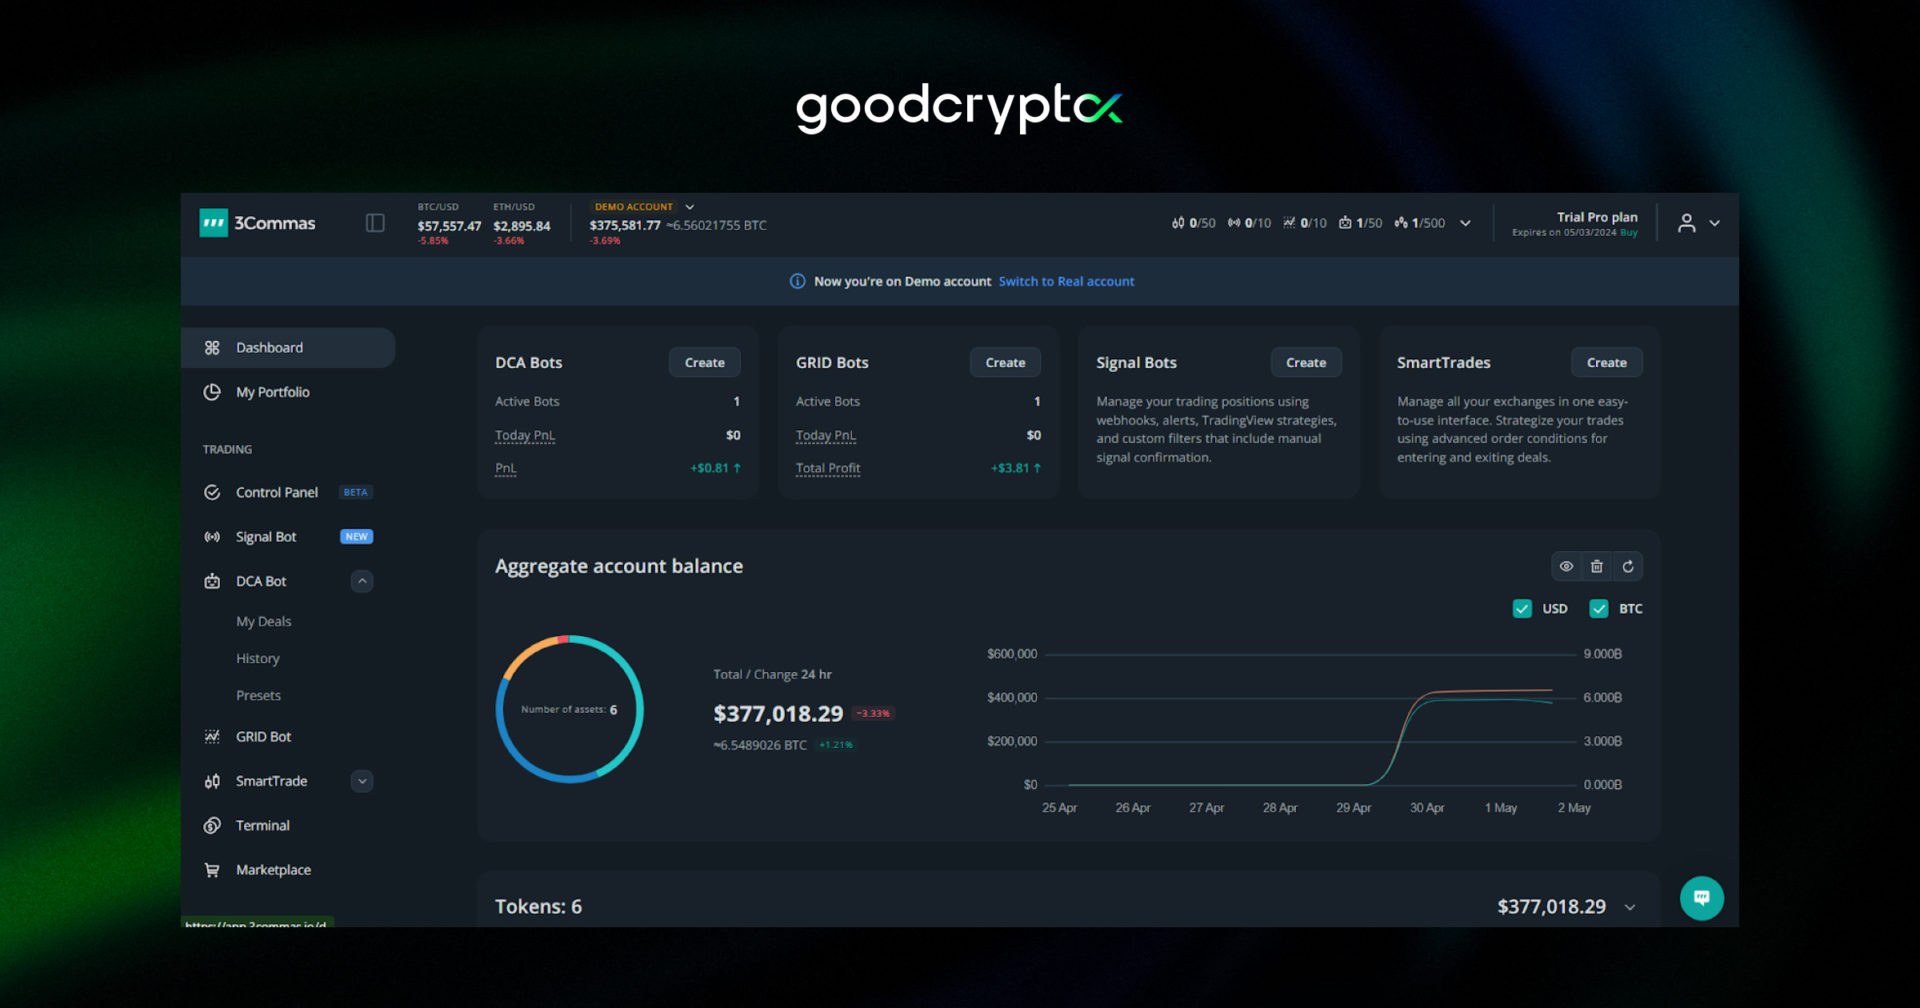Open Marketplace from the sidebar cart icon

(212, 870)
